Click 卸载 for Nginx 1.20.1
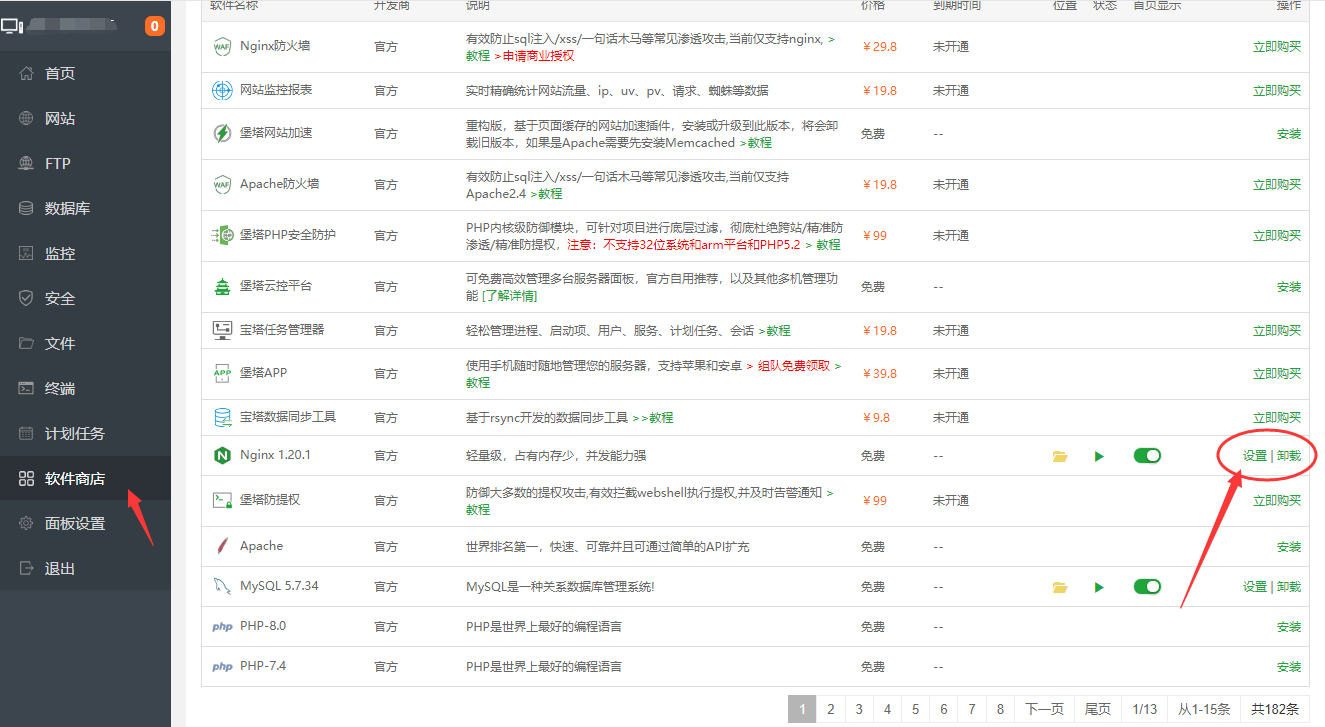1325x727 pixels. pos(1289,456)
